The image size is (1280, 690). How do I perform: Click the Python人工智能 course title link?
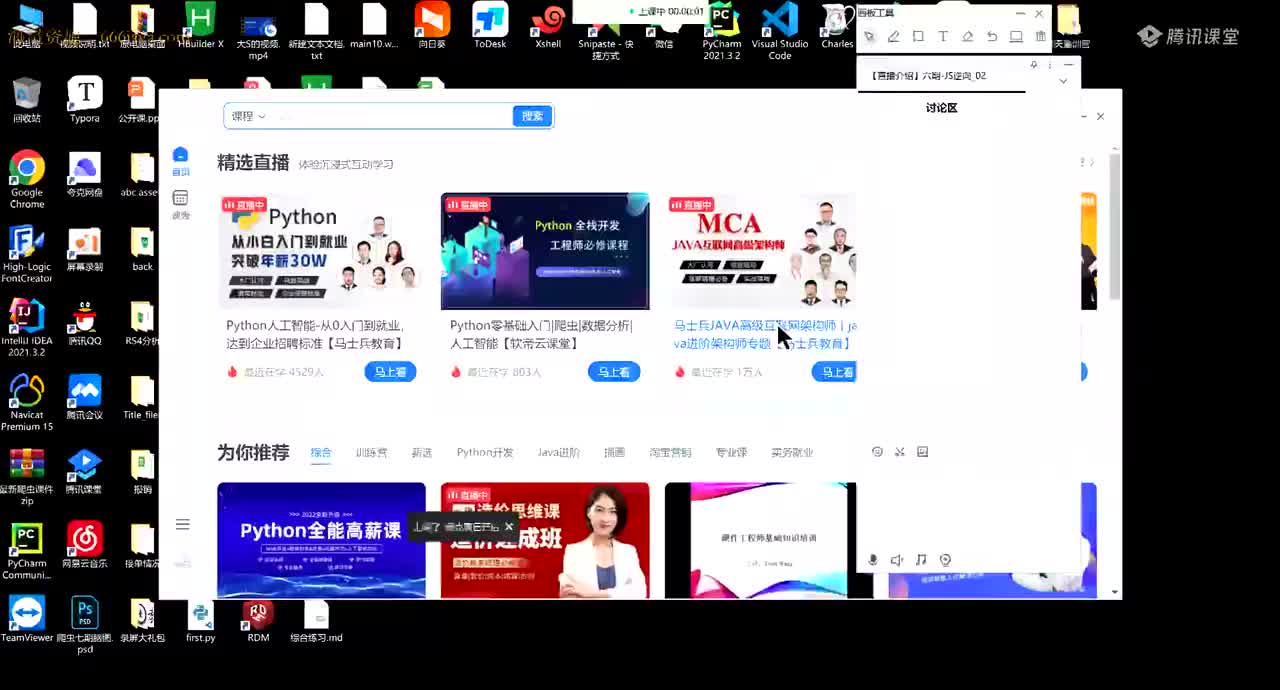tap(316, 334)
